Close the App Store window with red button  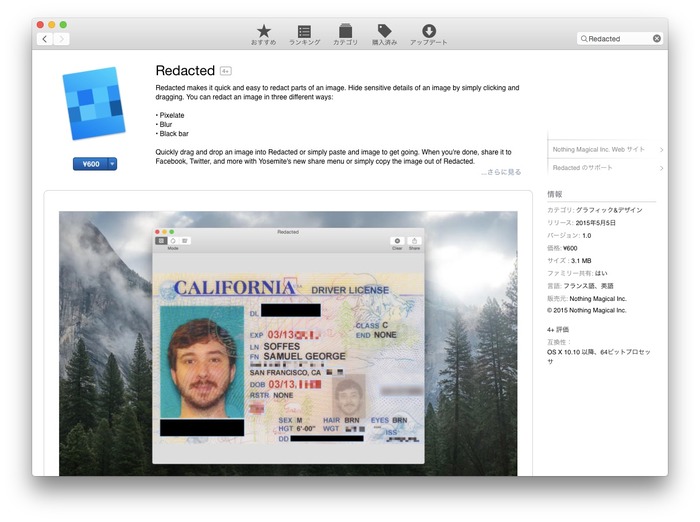tap(40, 25)
